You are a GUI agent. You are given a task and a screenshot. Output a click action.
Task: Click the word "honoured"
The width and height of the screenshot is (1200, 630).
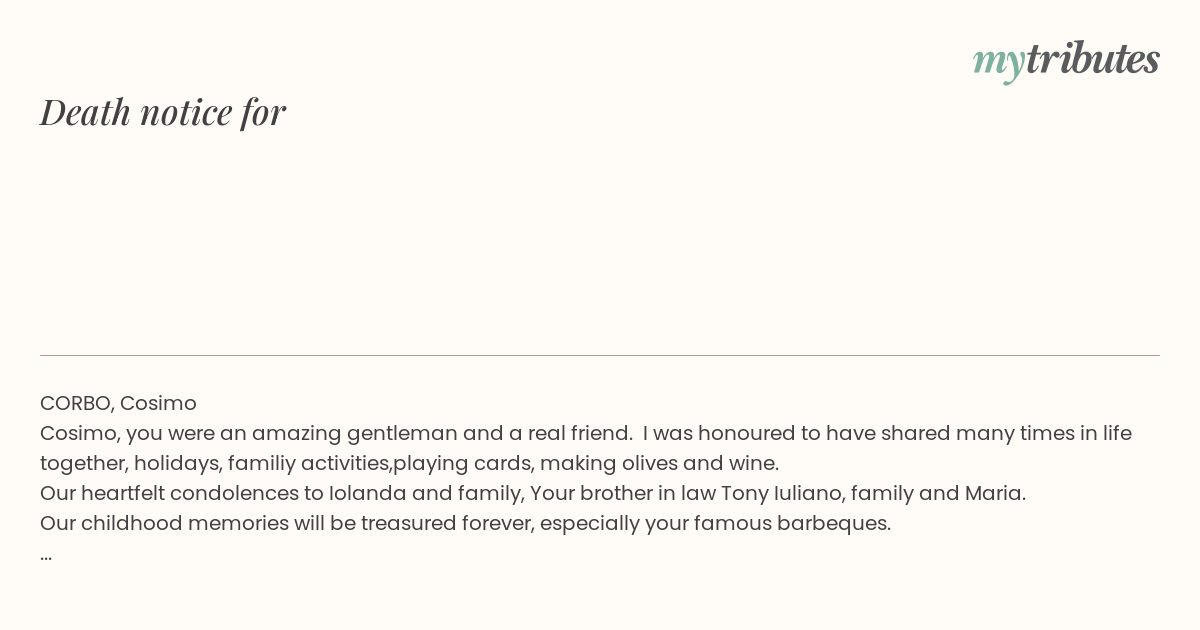[743, 433]
